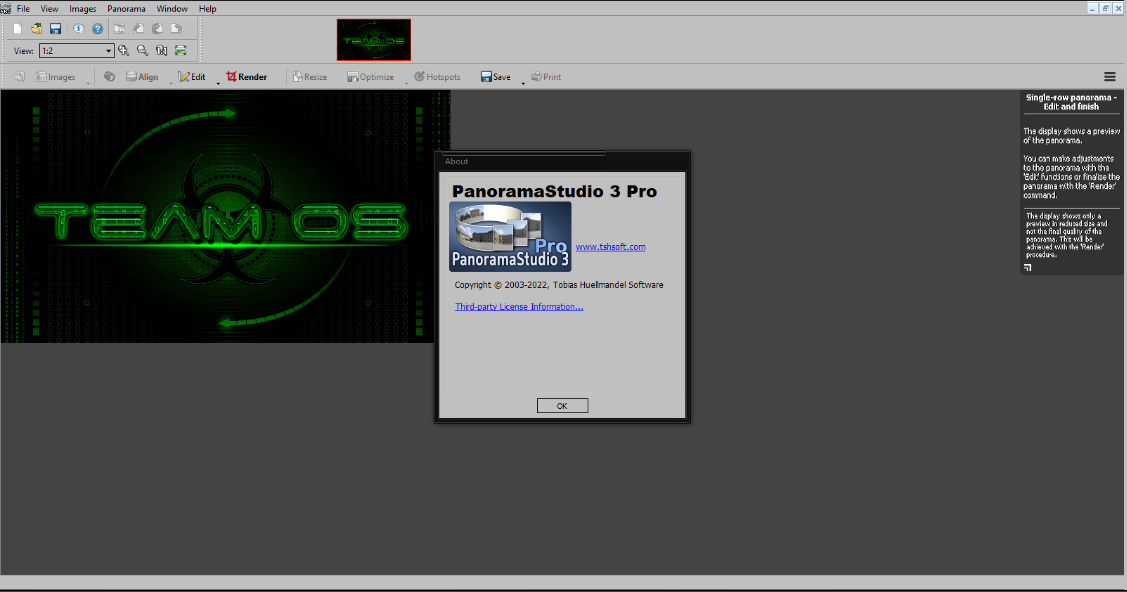Screen dimensions: 1127x592
Task: Click the greyed globe icon left of Align
Action: [x=109, y=76]
